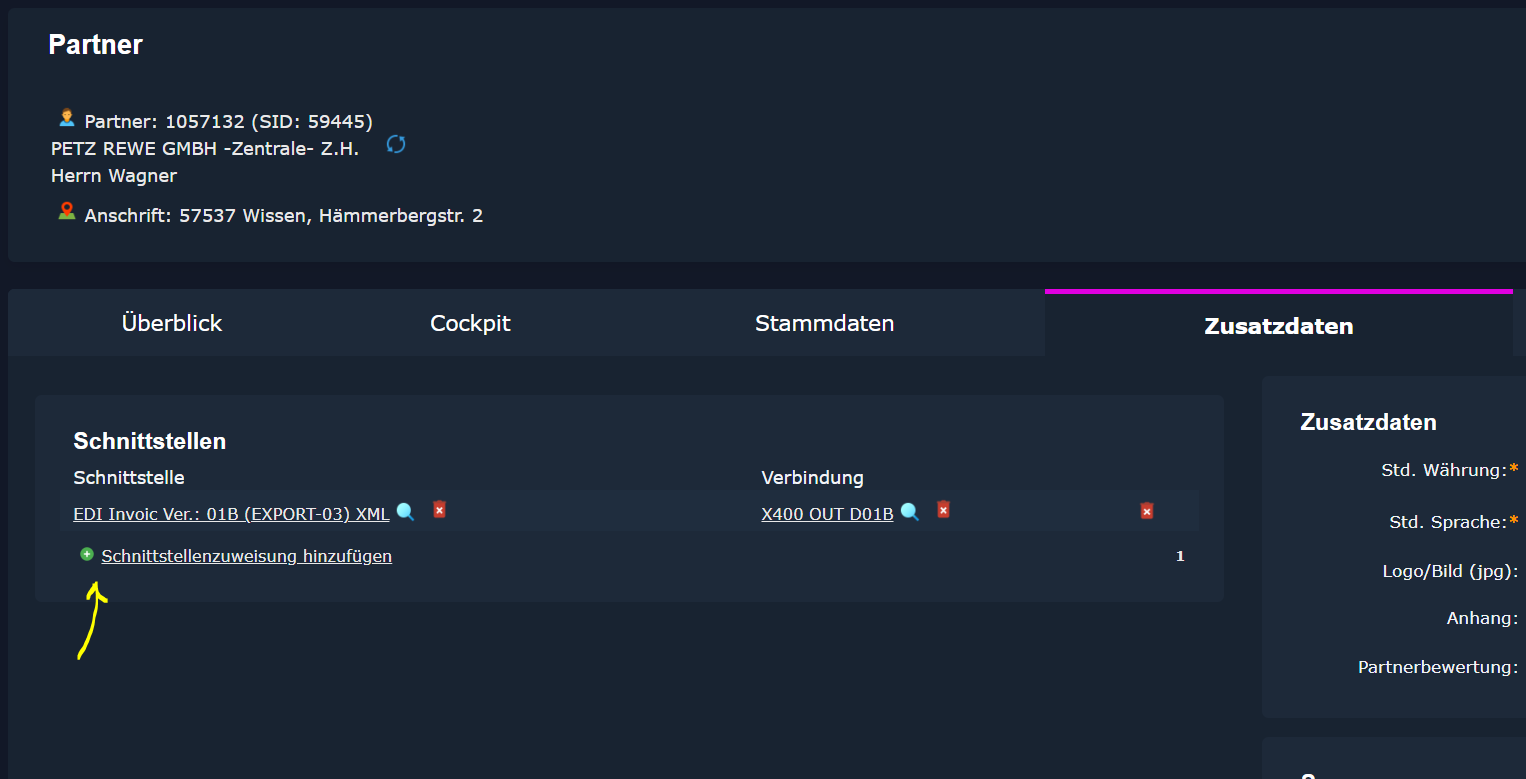Open the Cockpit tab
This screenshot has height=779, width=1526.
[470, 323]
